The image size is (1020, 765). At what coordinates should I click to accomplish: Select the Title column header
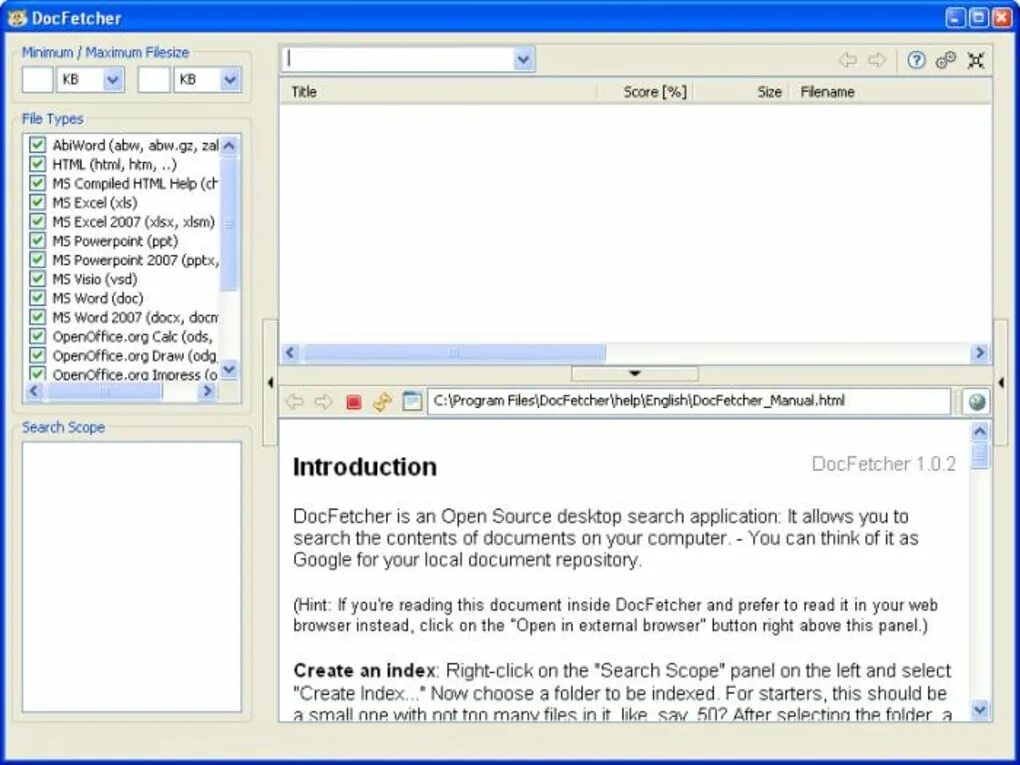(x=303, y=91)
